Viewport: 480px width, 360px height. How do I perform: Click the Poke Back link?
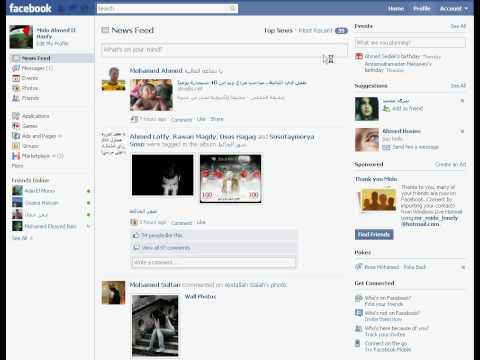point(415,267)
